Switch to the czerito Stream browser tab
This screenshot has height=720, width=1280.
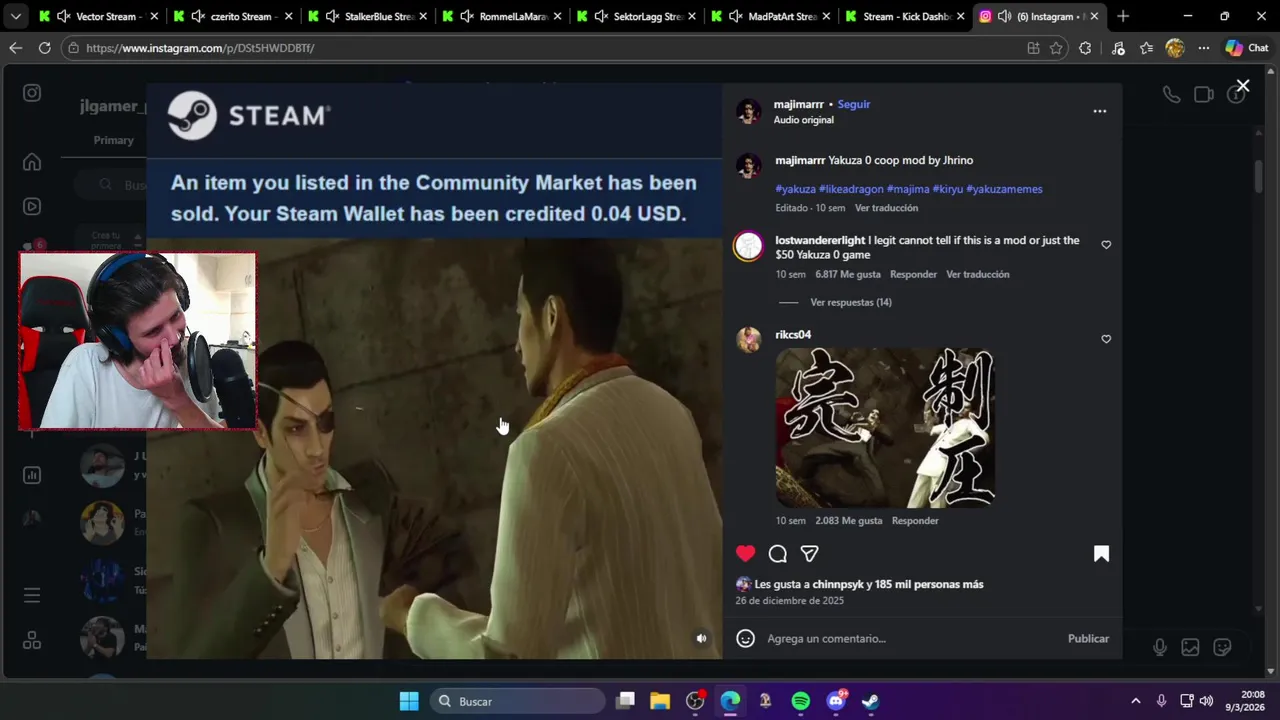230,16
